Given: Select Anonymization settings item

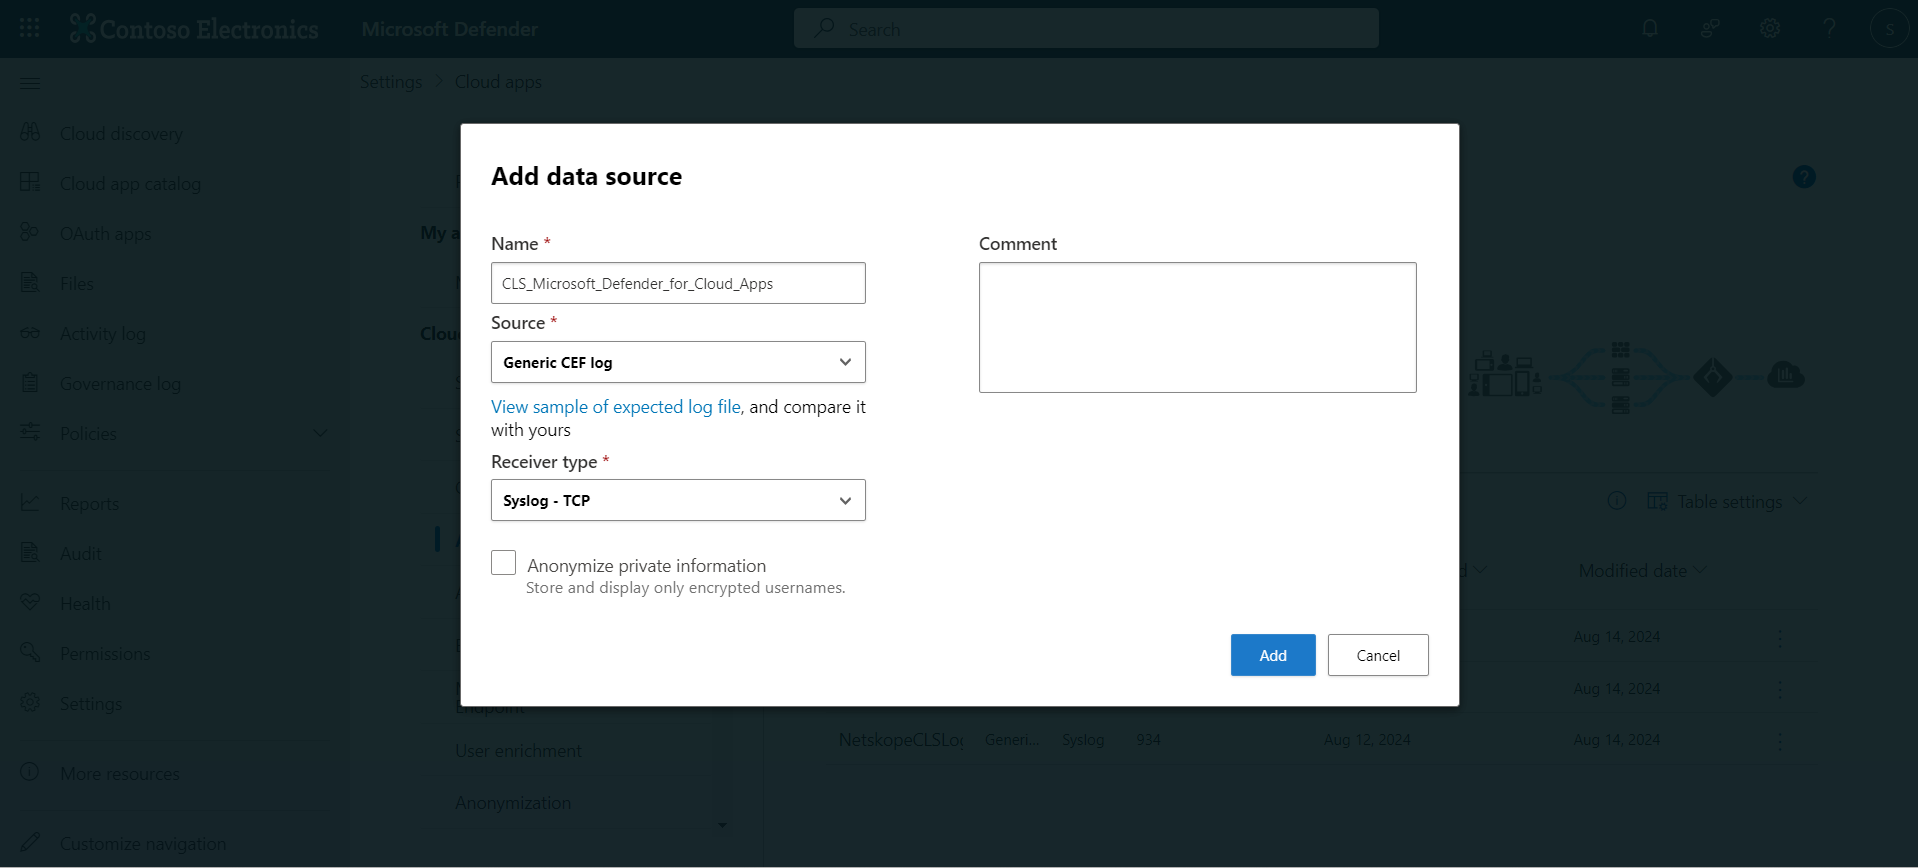Looking at the screenshot, I should (513, 803).
